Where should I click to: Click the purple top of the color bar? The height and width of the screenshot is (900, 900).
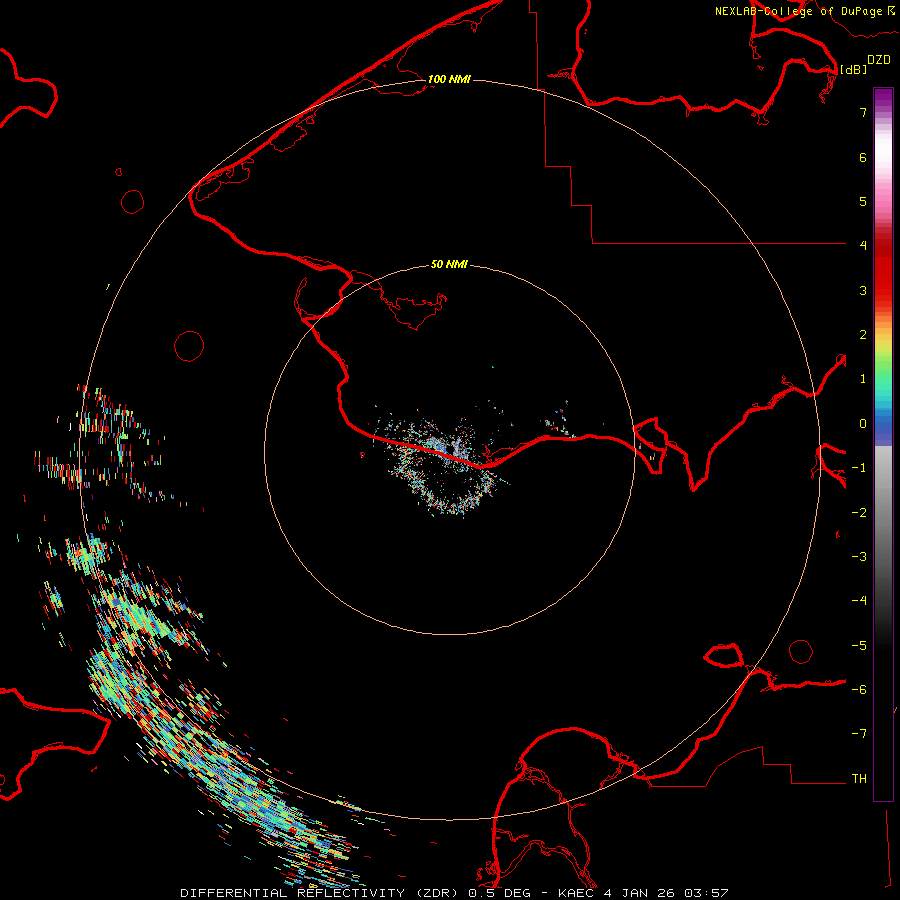click(883, 98)
